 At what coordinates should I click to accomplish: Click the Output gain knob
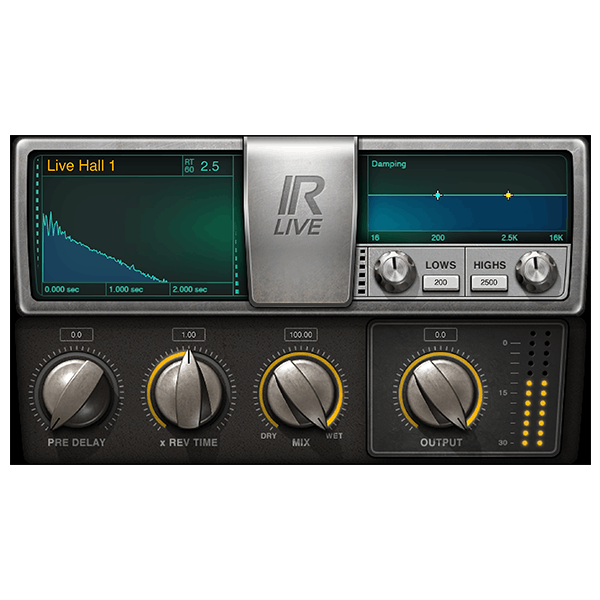(440, 389)
